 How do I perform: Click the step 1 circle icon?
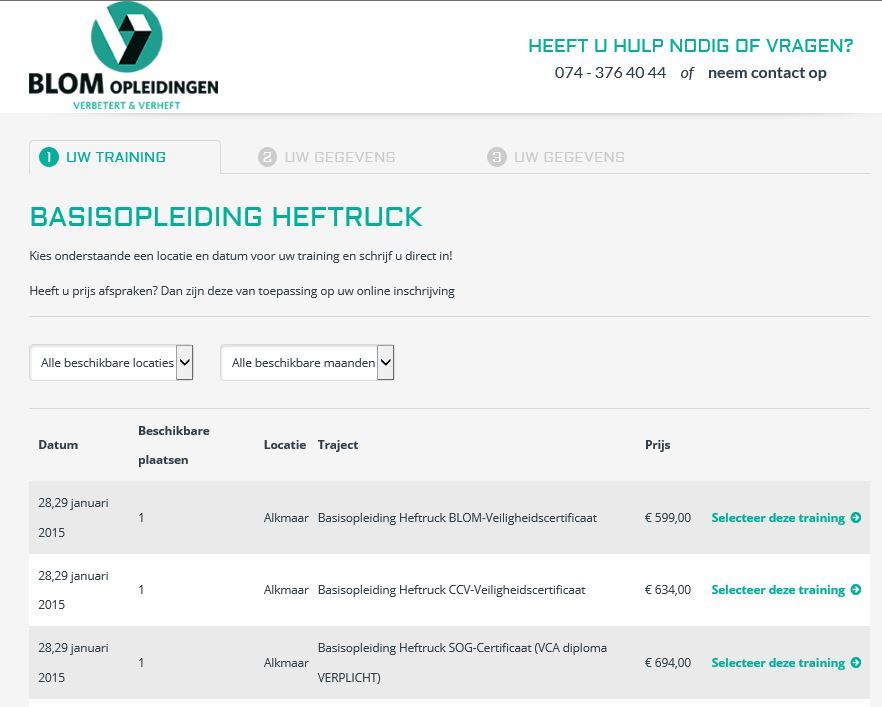(x=48, y=157)
